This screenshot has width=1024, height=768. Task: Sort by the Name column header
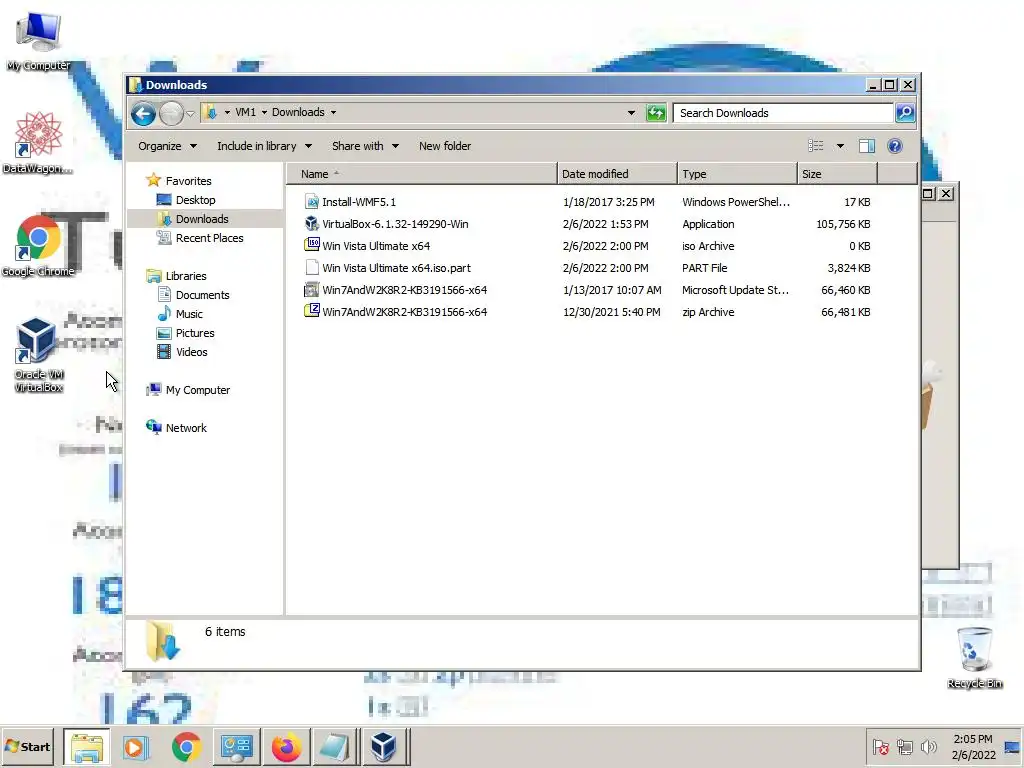point(422,174)
